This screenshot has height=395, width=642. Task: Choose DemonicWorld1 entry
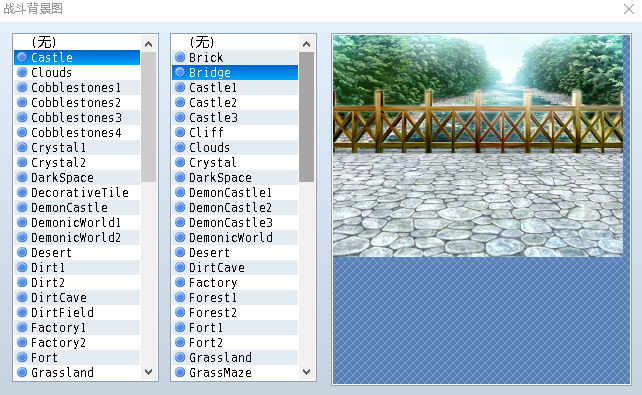click(77, 223)
